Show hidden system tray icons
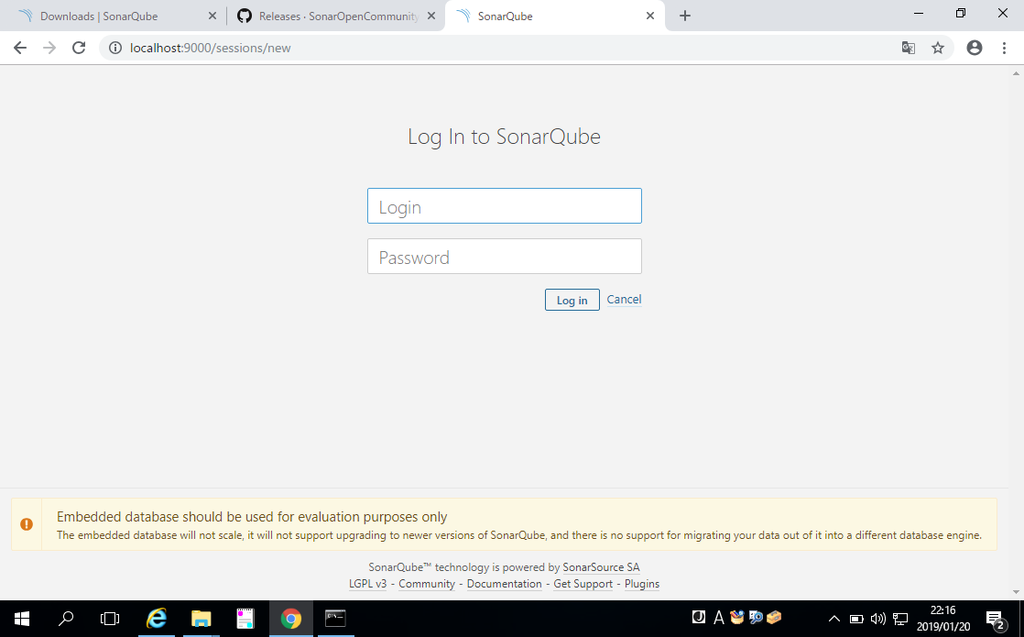The width and height of the screenshot is (1024, 637). coord(834,619)
